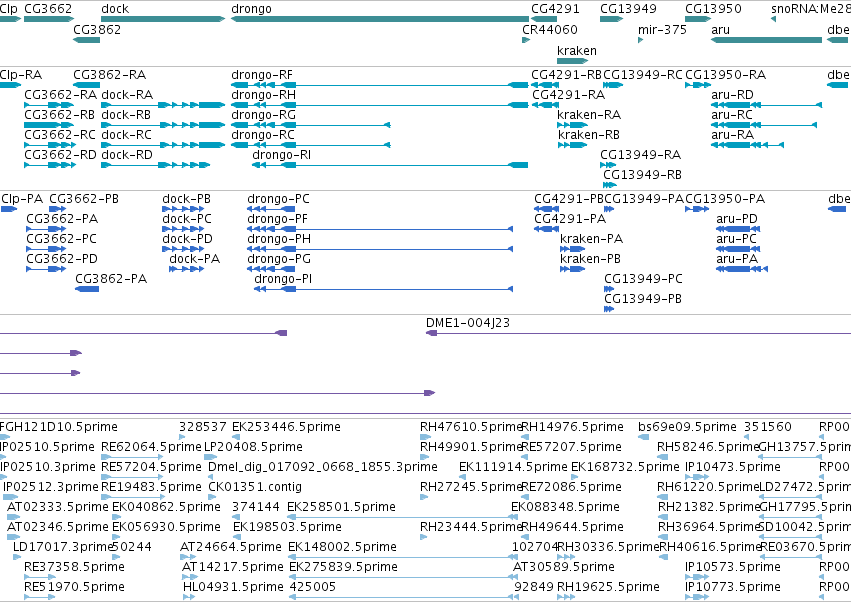This screenshot has height=602, width=851.
Task: Select the kraken-PA protein label
Action: pyautogui.click(x=591, y=239)
